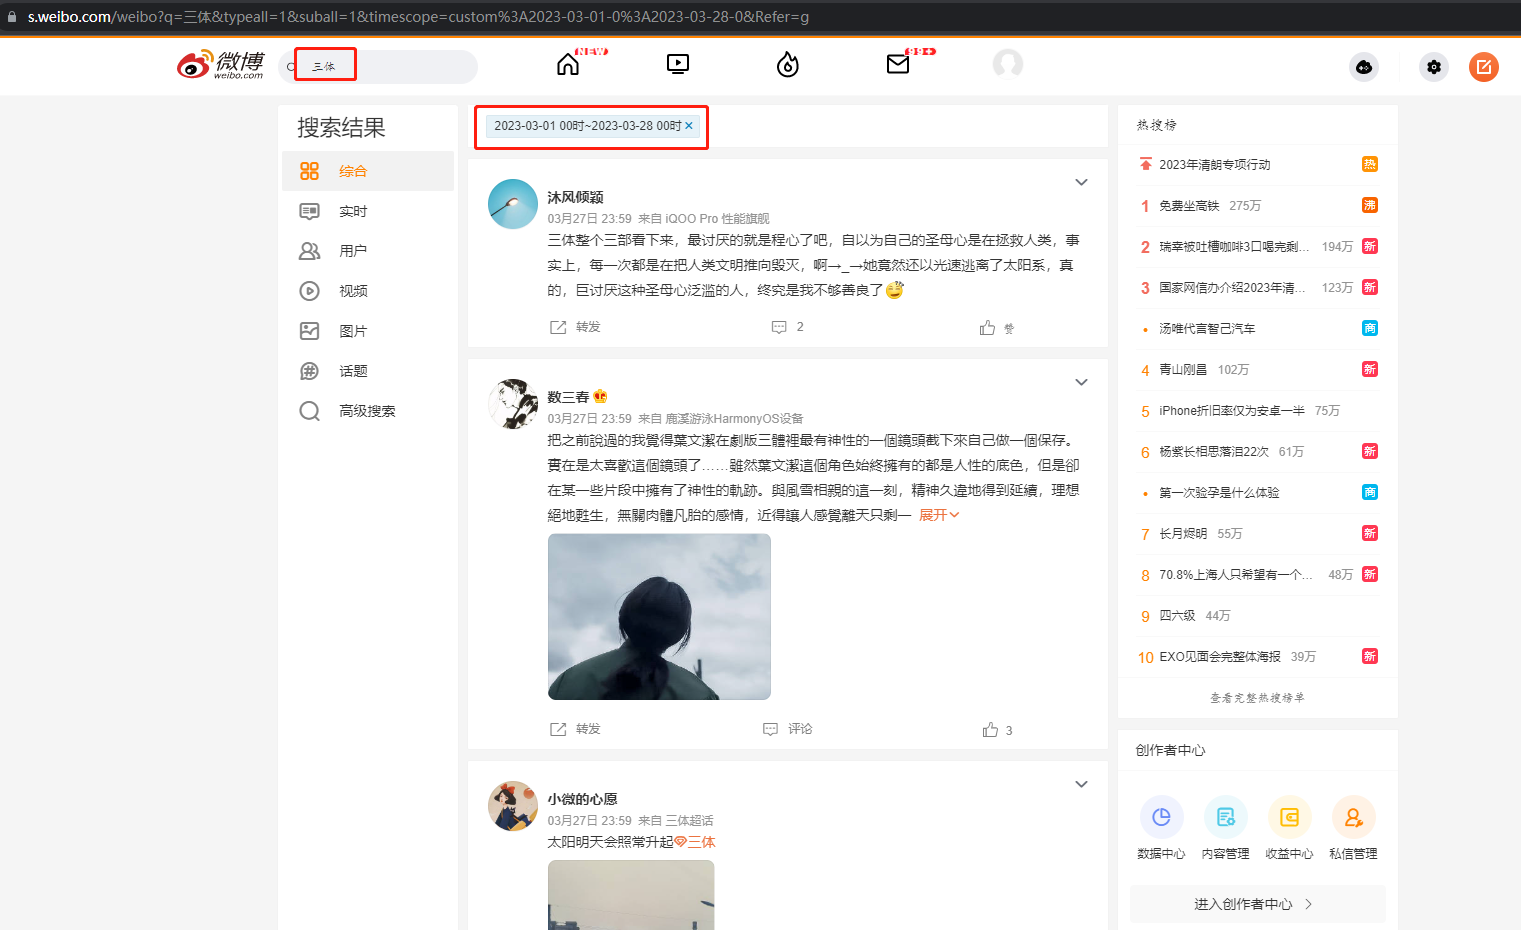Open the video channel icon
The height and width of the screenshot is (930, 1521).
coord(678,65)
